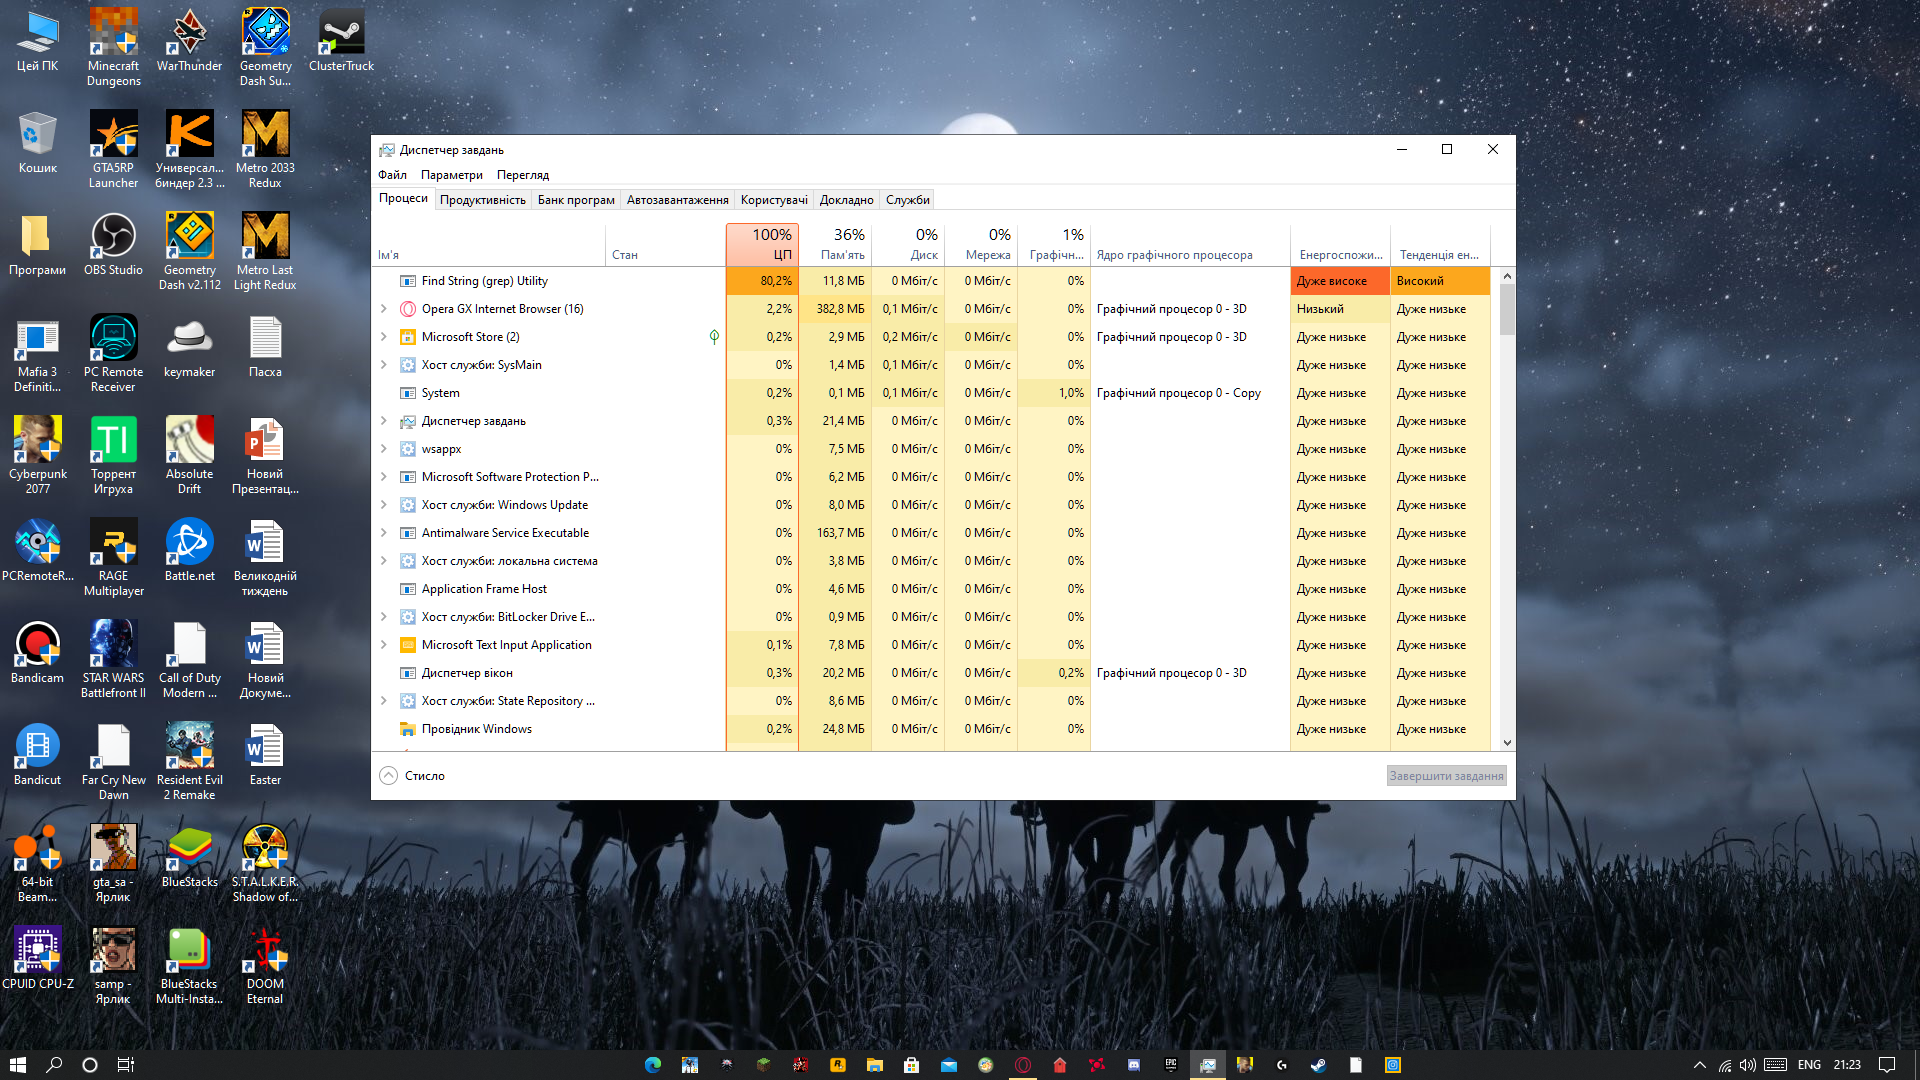The width and height of the screenshot is (1920, 1080).
Task: Select the Find String (grep) Utility process
Action: pos(485,281)
